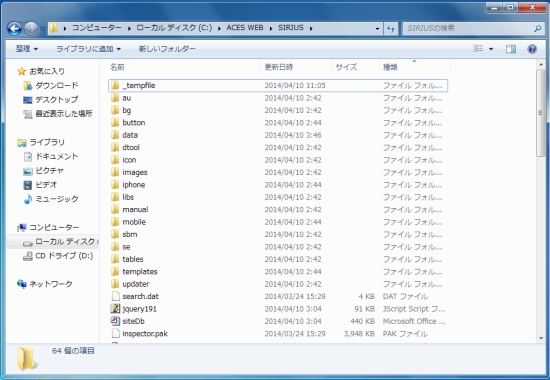Sort by 更新日時 column header
Viewport: 550px width, 380px height.
(x=279, y=67)
